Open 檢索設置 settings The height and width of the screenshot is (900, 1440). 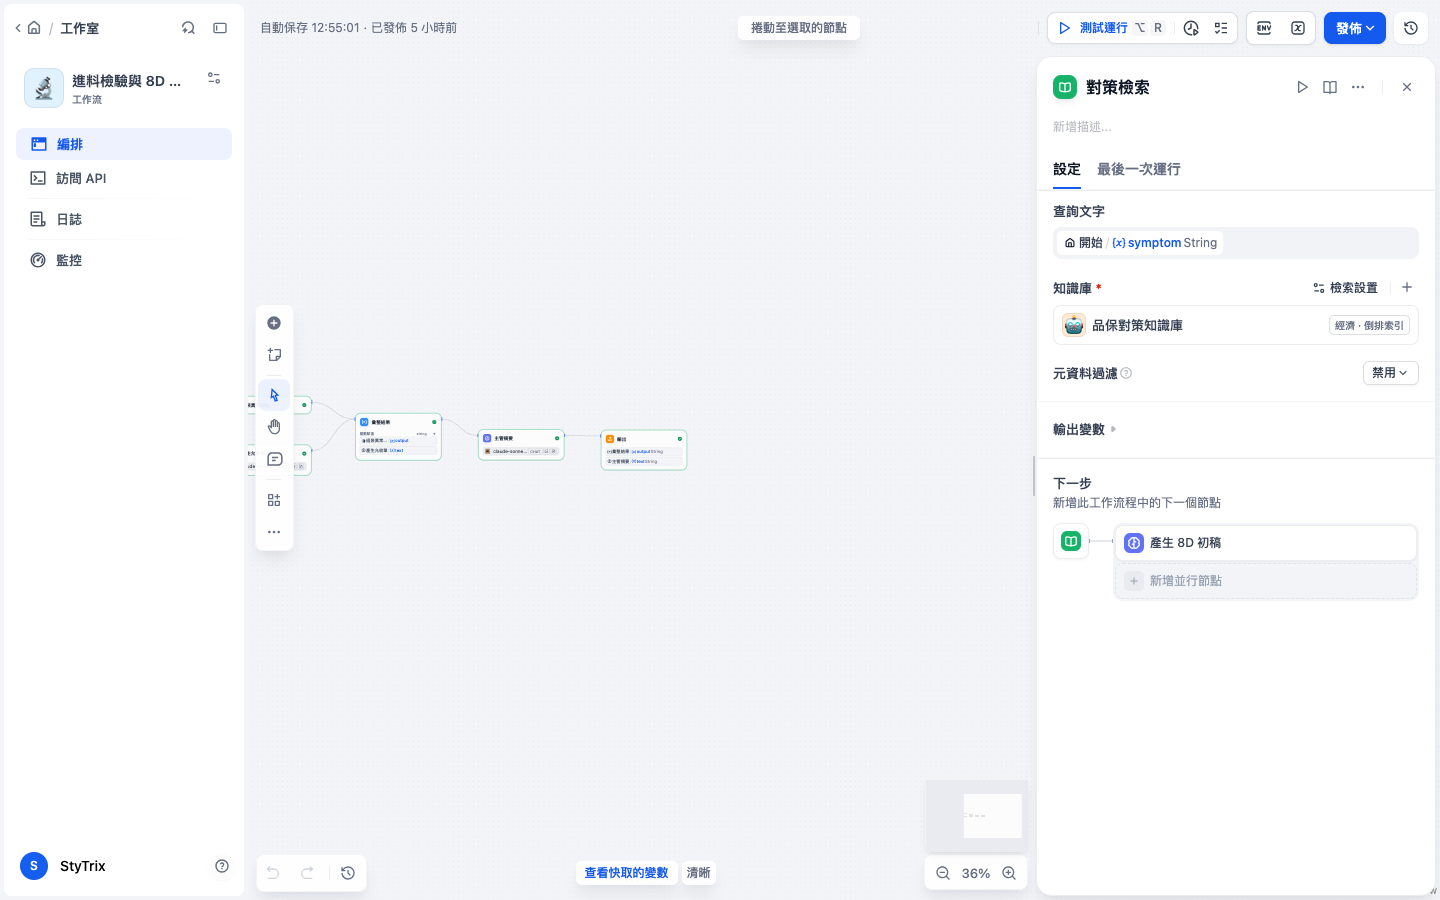click(1345, 287)
